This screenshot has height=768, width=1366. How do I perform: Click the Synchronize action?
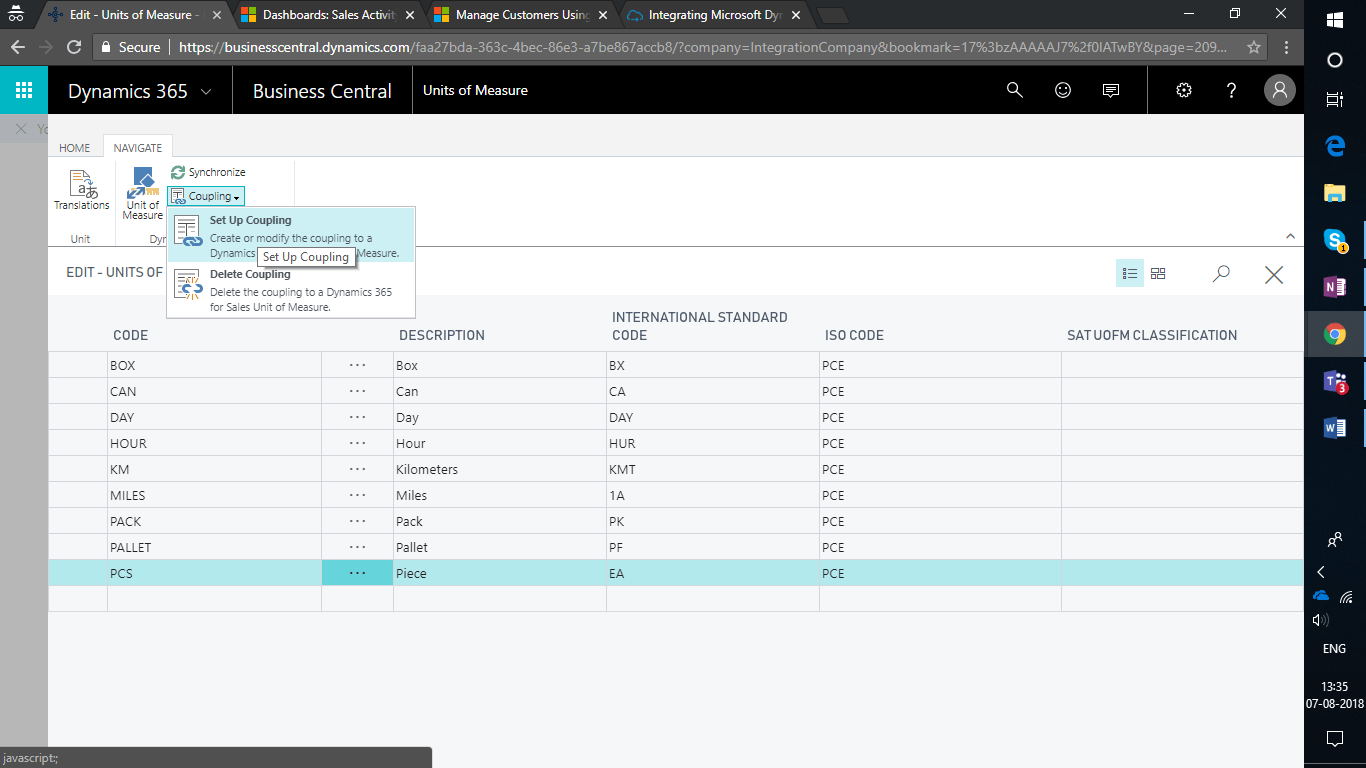[x=208, y=172]
